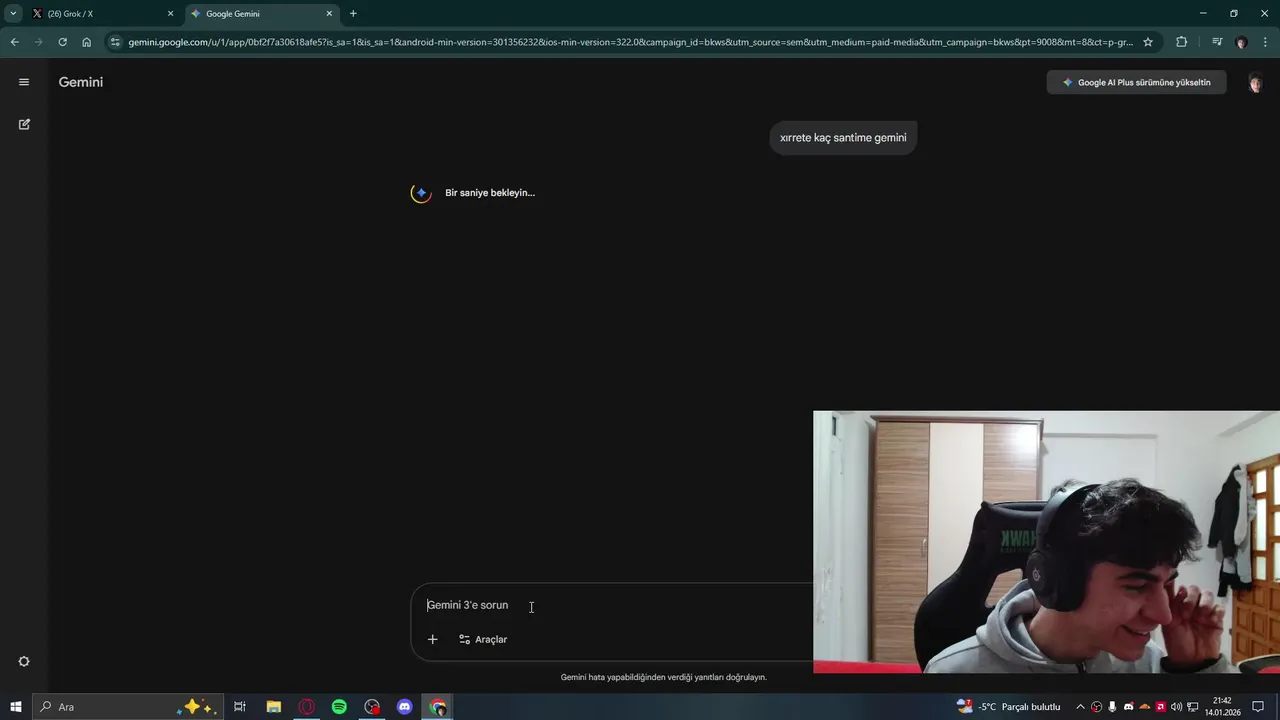This screenshot has height=720, width=1280.
Task: Open Opera browser from the taskbar
Action: pos(306,707)
